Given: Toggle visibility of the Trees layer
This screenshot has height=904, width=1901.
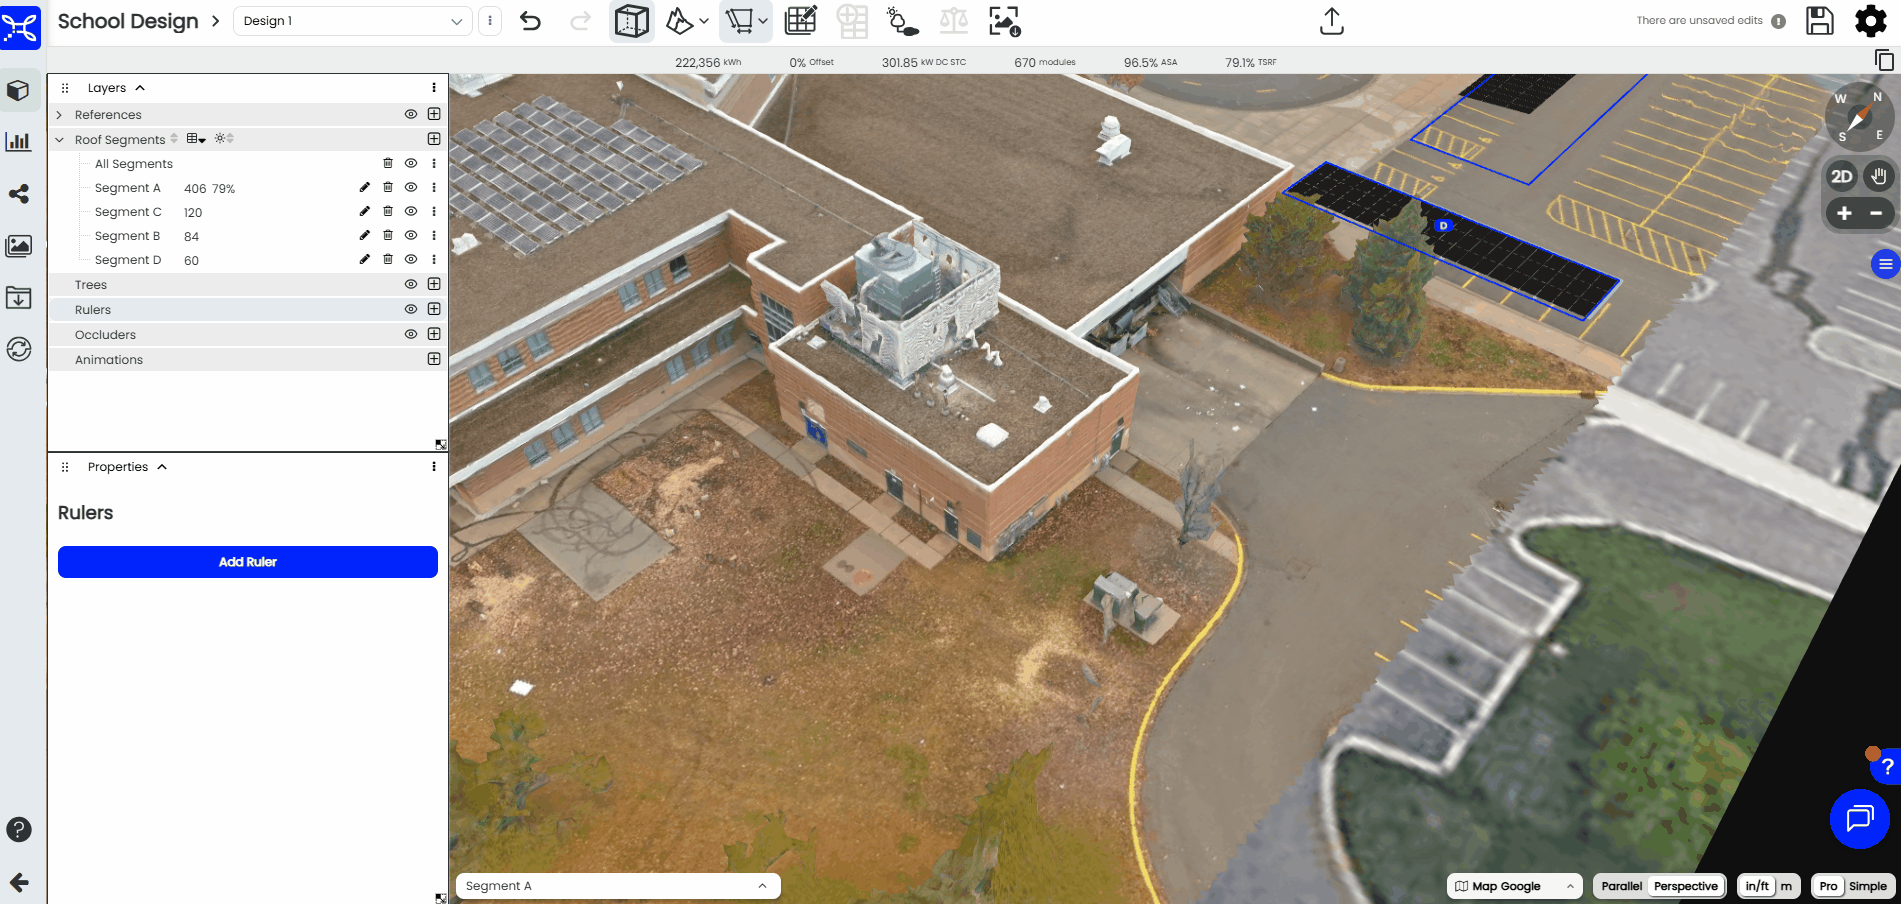Looking at the screenshot, I should (x=411, y=285).
